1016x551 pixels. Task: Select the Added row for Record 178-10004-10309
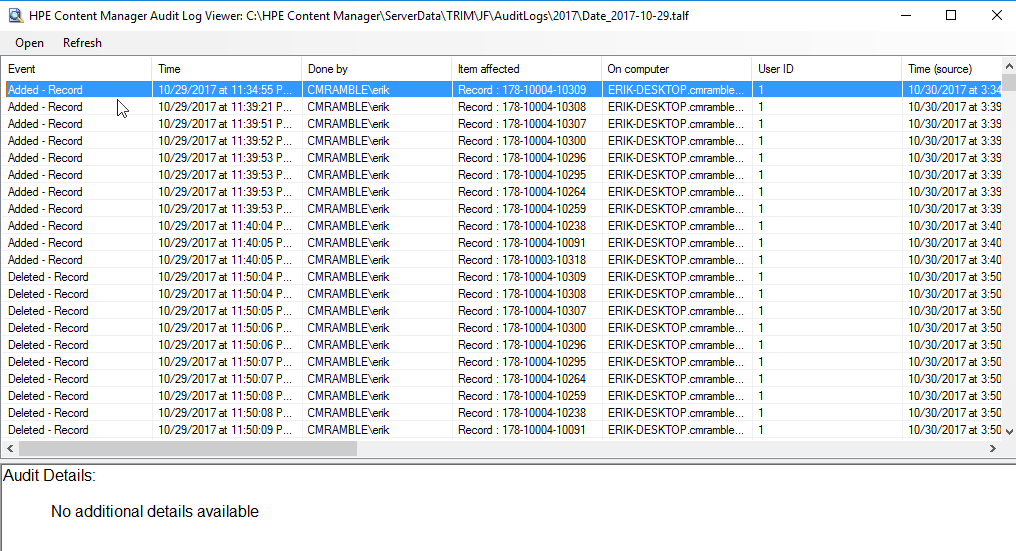[502, 89]
